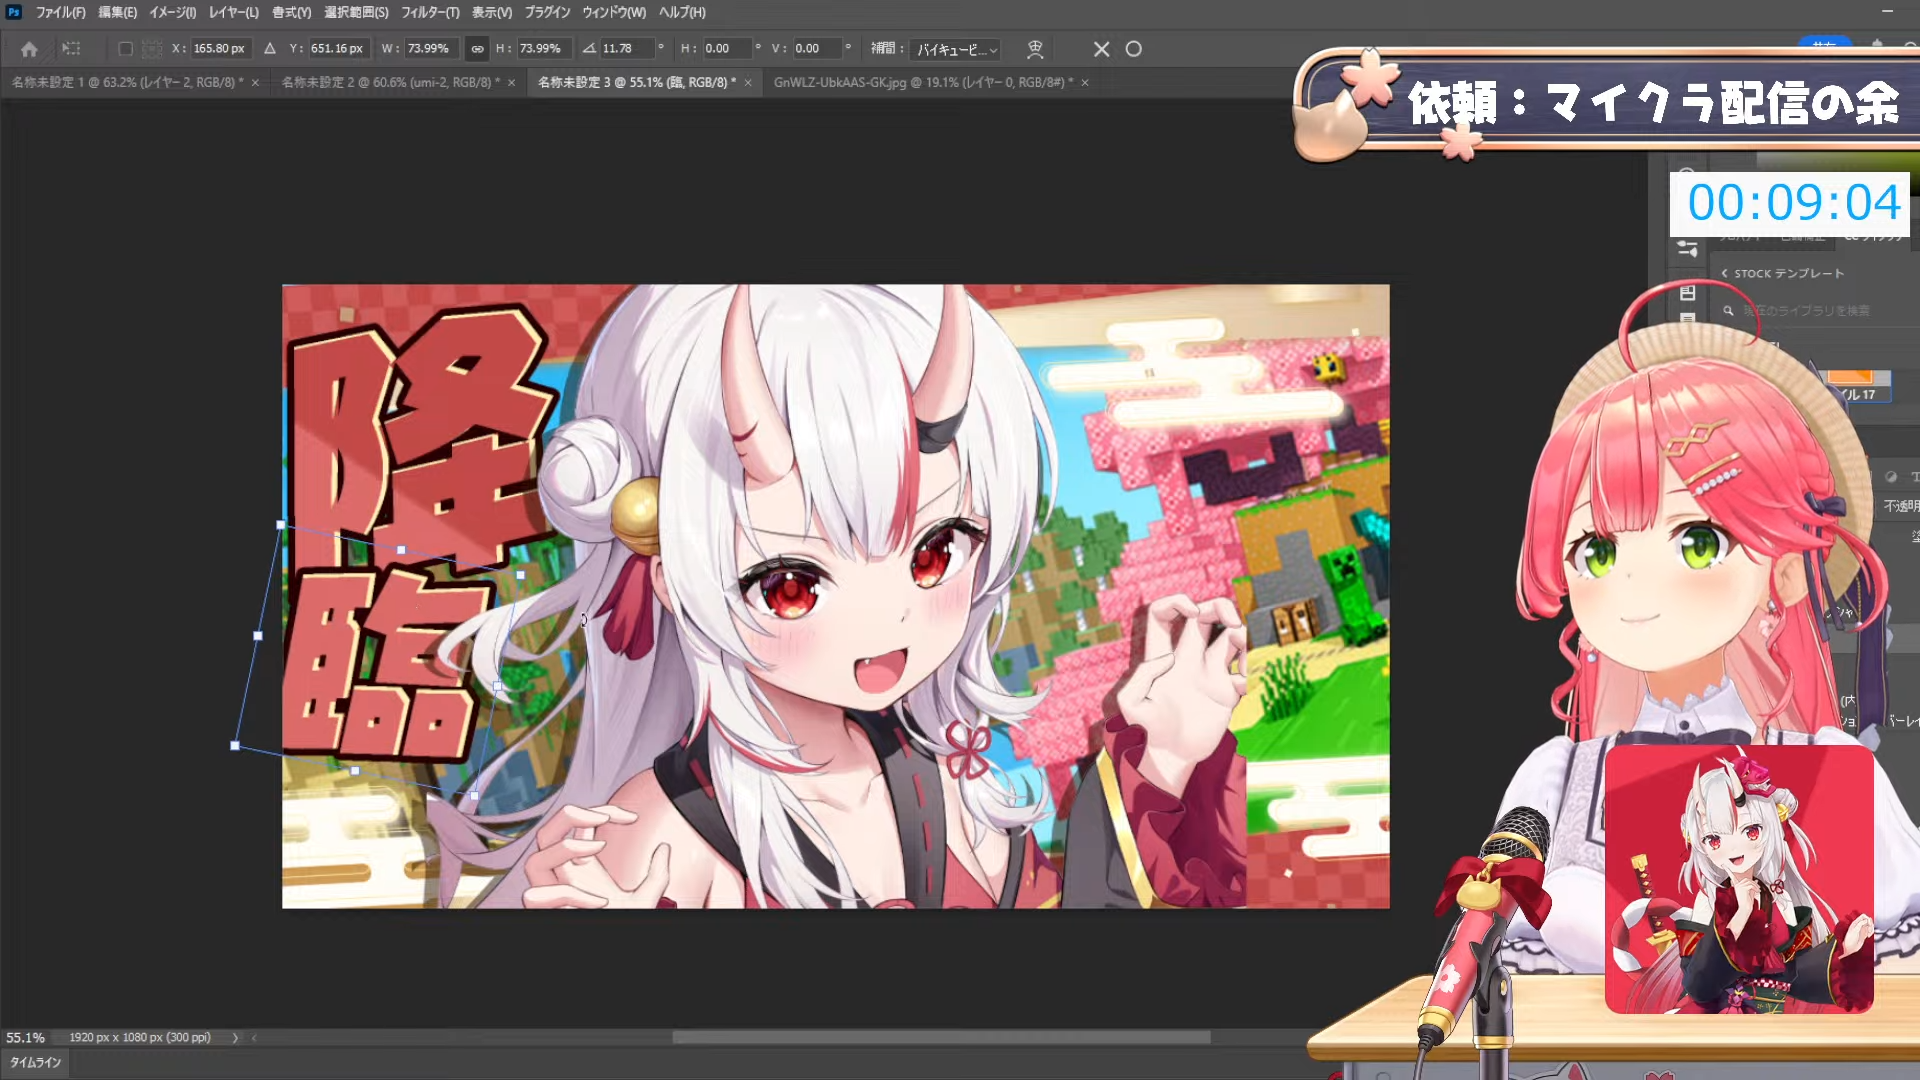The image size is (1920, 1080).
Task: Open the ヘルプ(H) menu
Action: (x=682, y=12)
